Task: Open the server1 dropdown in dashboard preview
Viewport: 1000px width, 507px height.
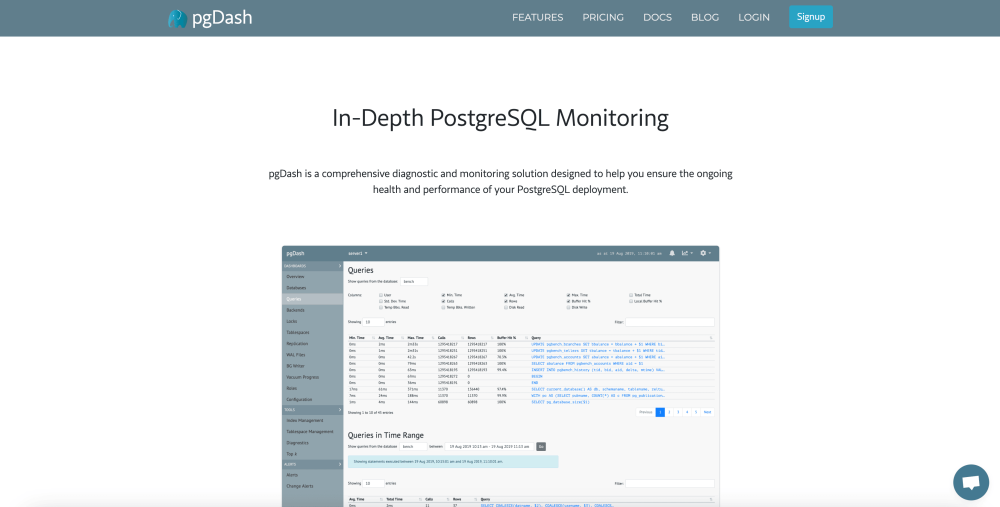Action: click(x=358, y=253)
